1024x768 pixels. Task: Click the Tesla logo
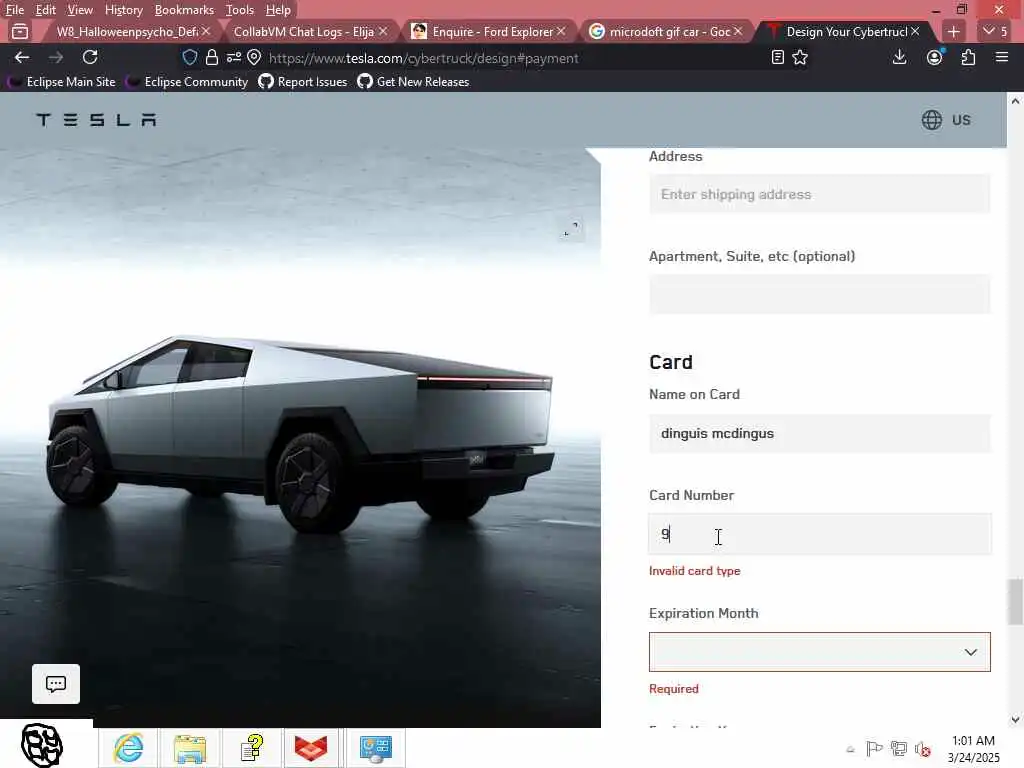pos(96,120)
